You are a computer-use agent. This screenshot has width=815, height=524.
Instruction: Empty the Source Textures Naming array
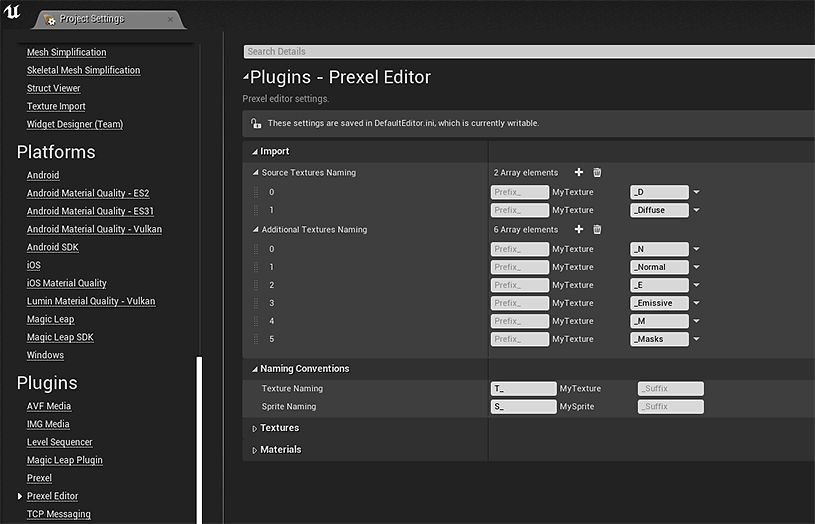coord(597,172)
